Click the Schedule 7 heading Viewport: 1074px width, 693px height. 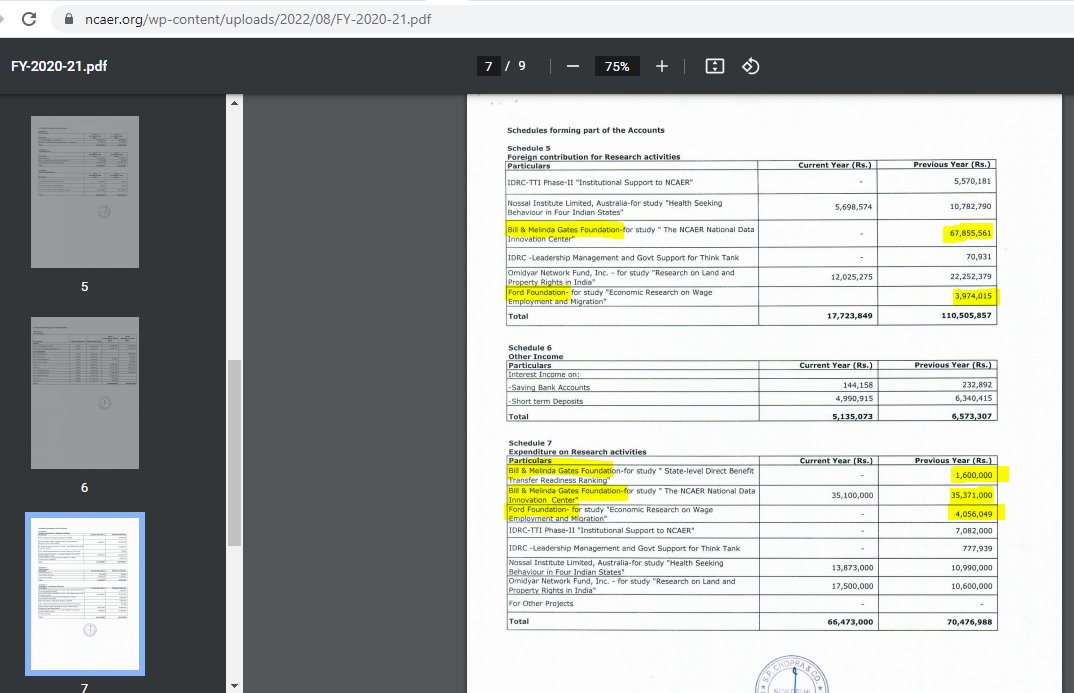pyautogui.click(x=529, y=443)
